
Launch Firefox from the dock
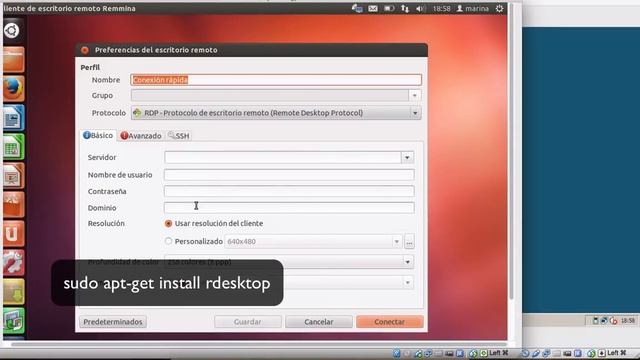[x=13, y=89]
